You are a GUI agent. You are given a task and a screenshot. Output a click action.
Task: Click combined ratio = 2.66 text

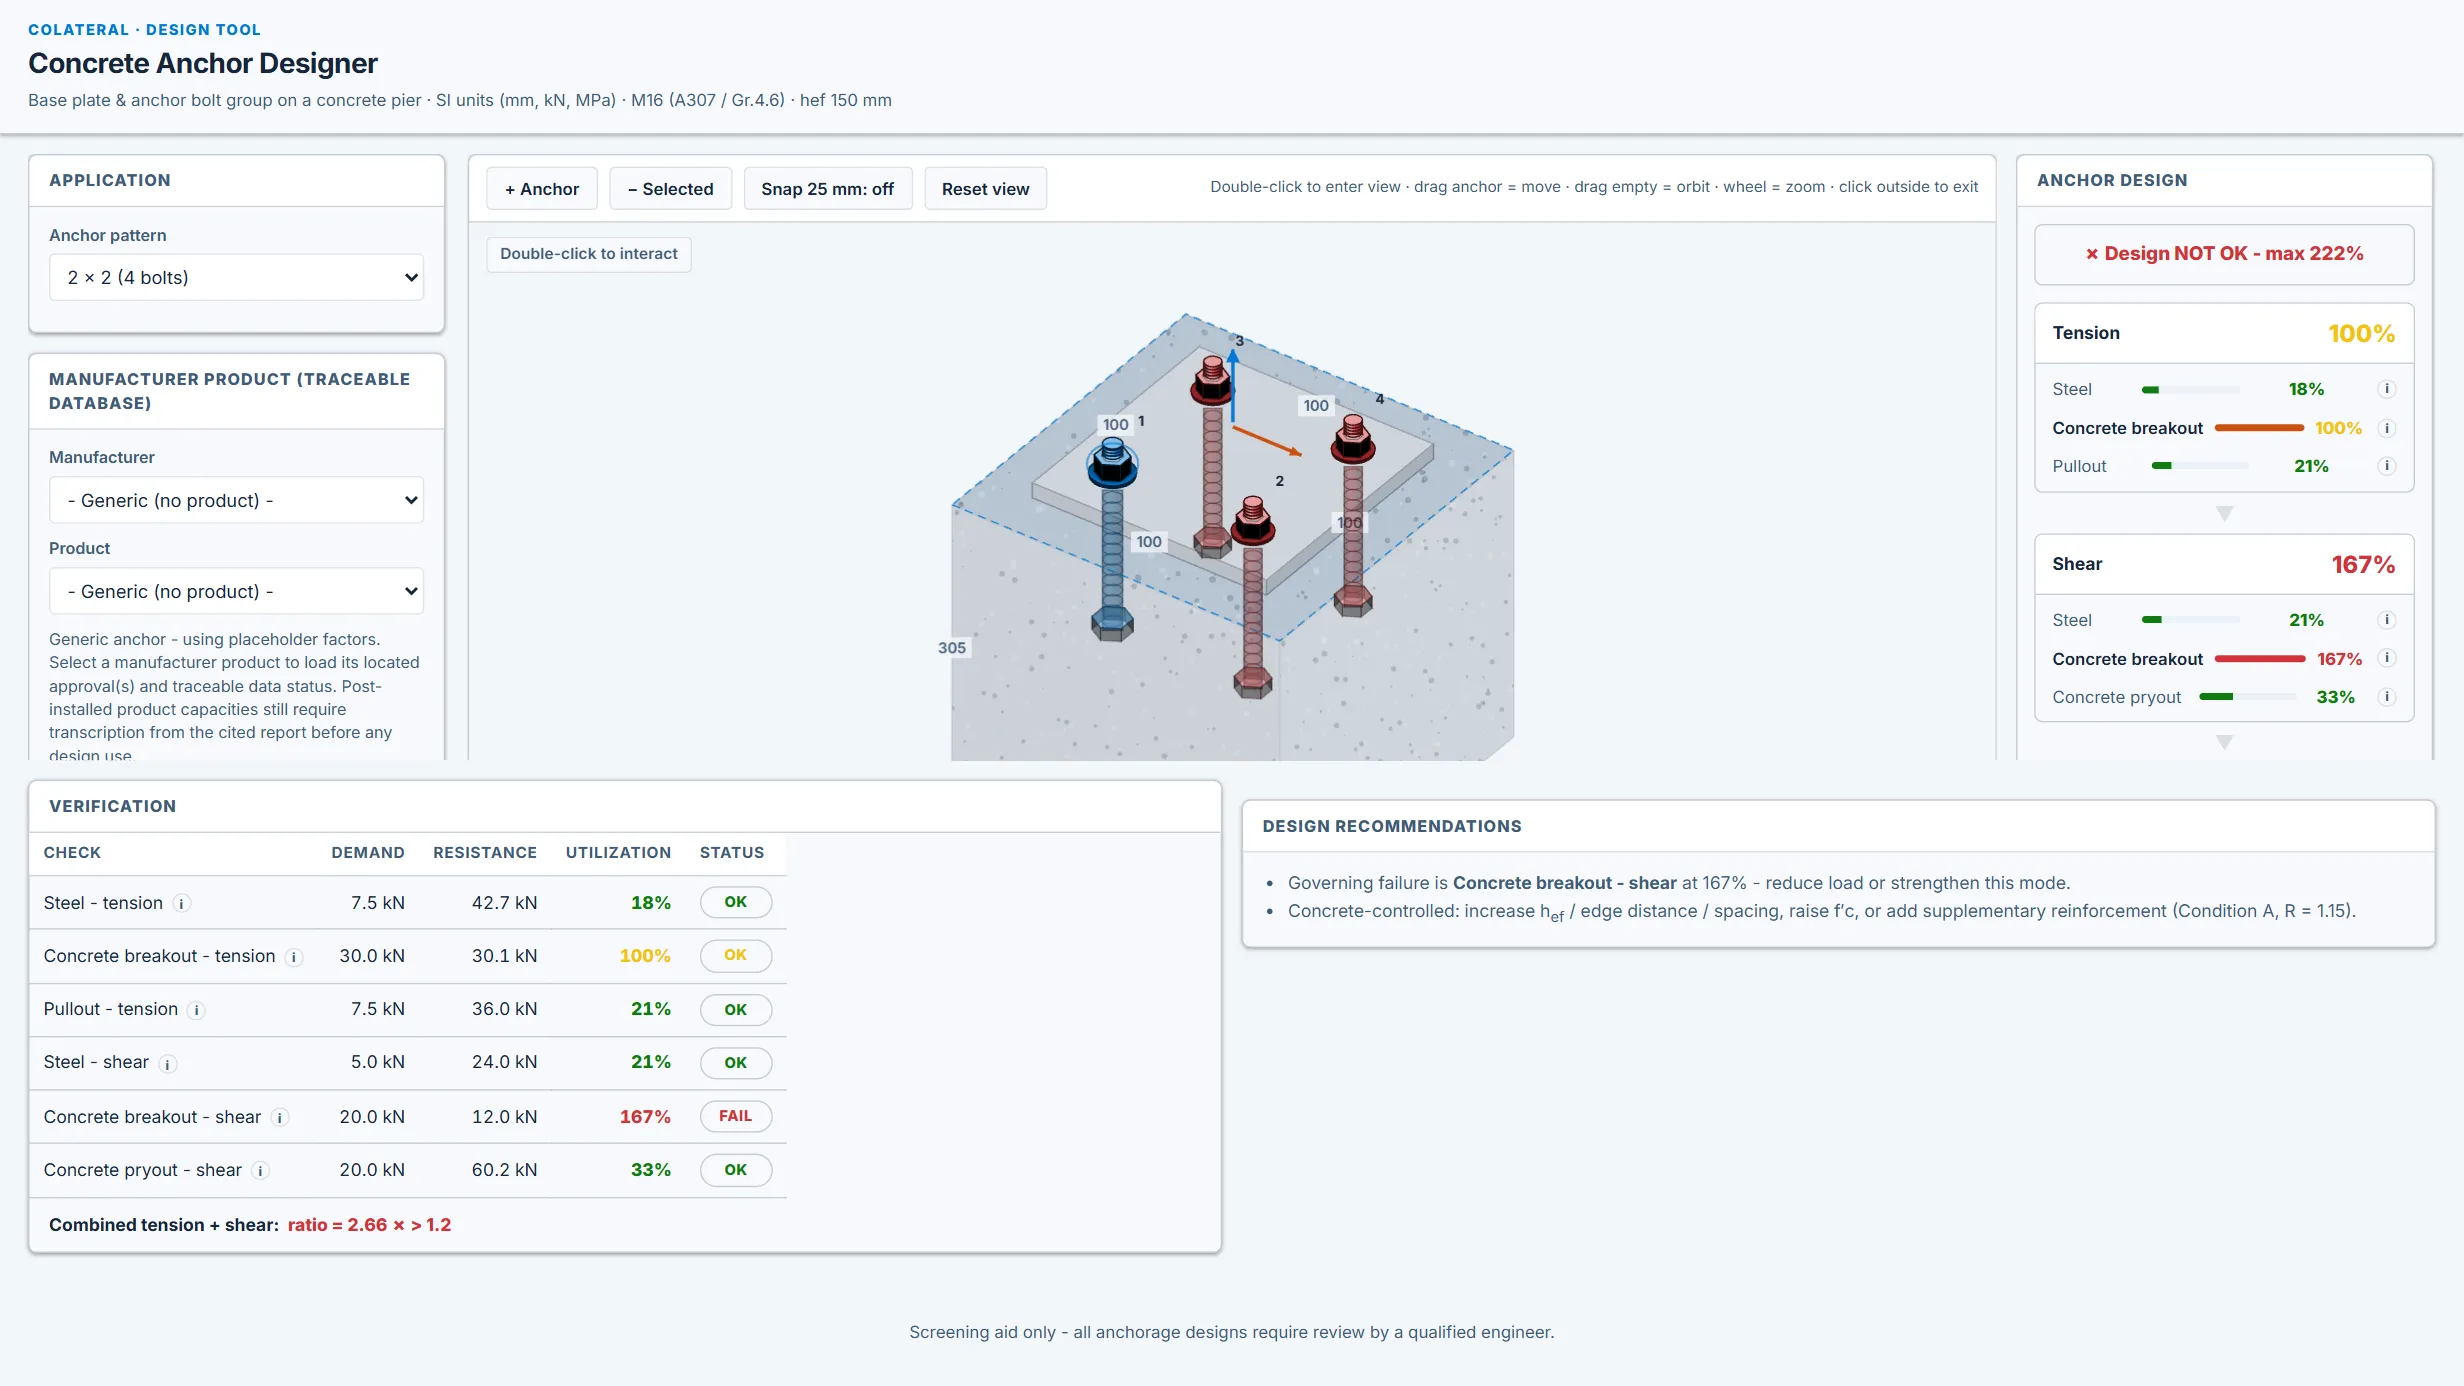pyautogui.click(x=369, y=1225)
